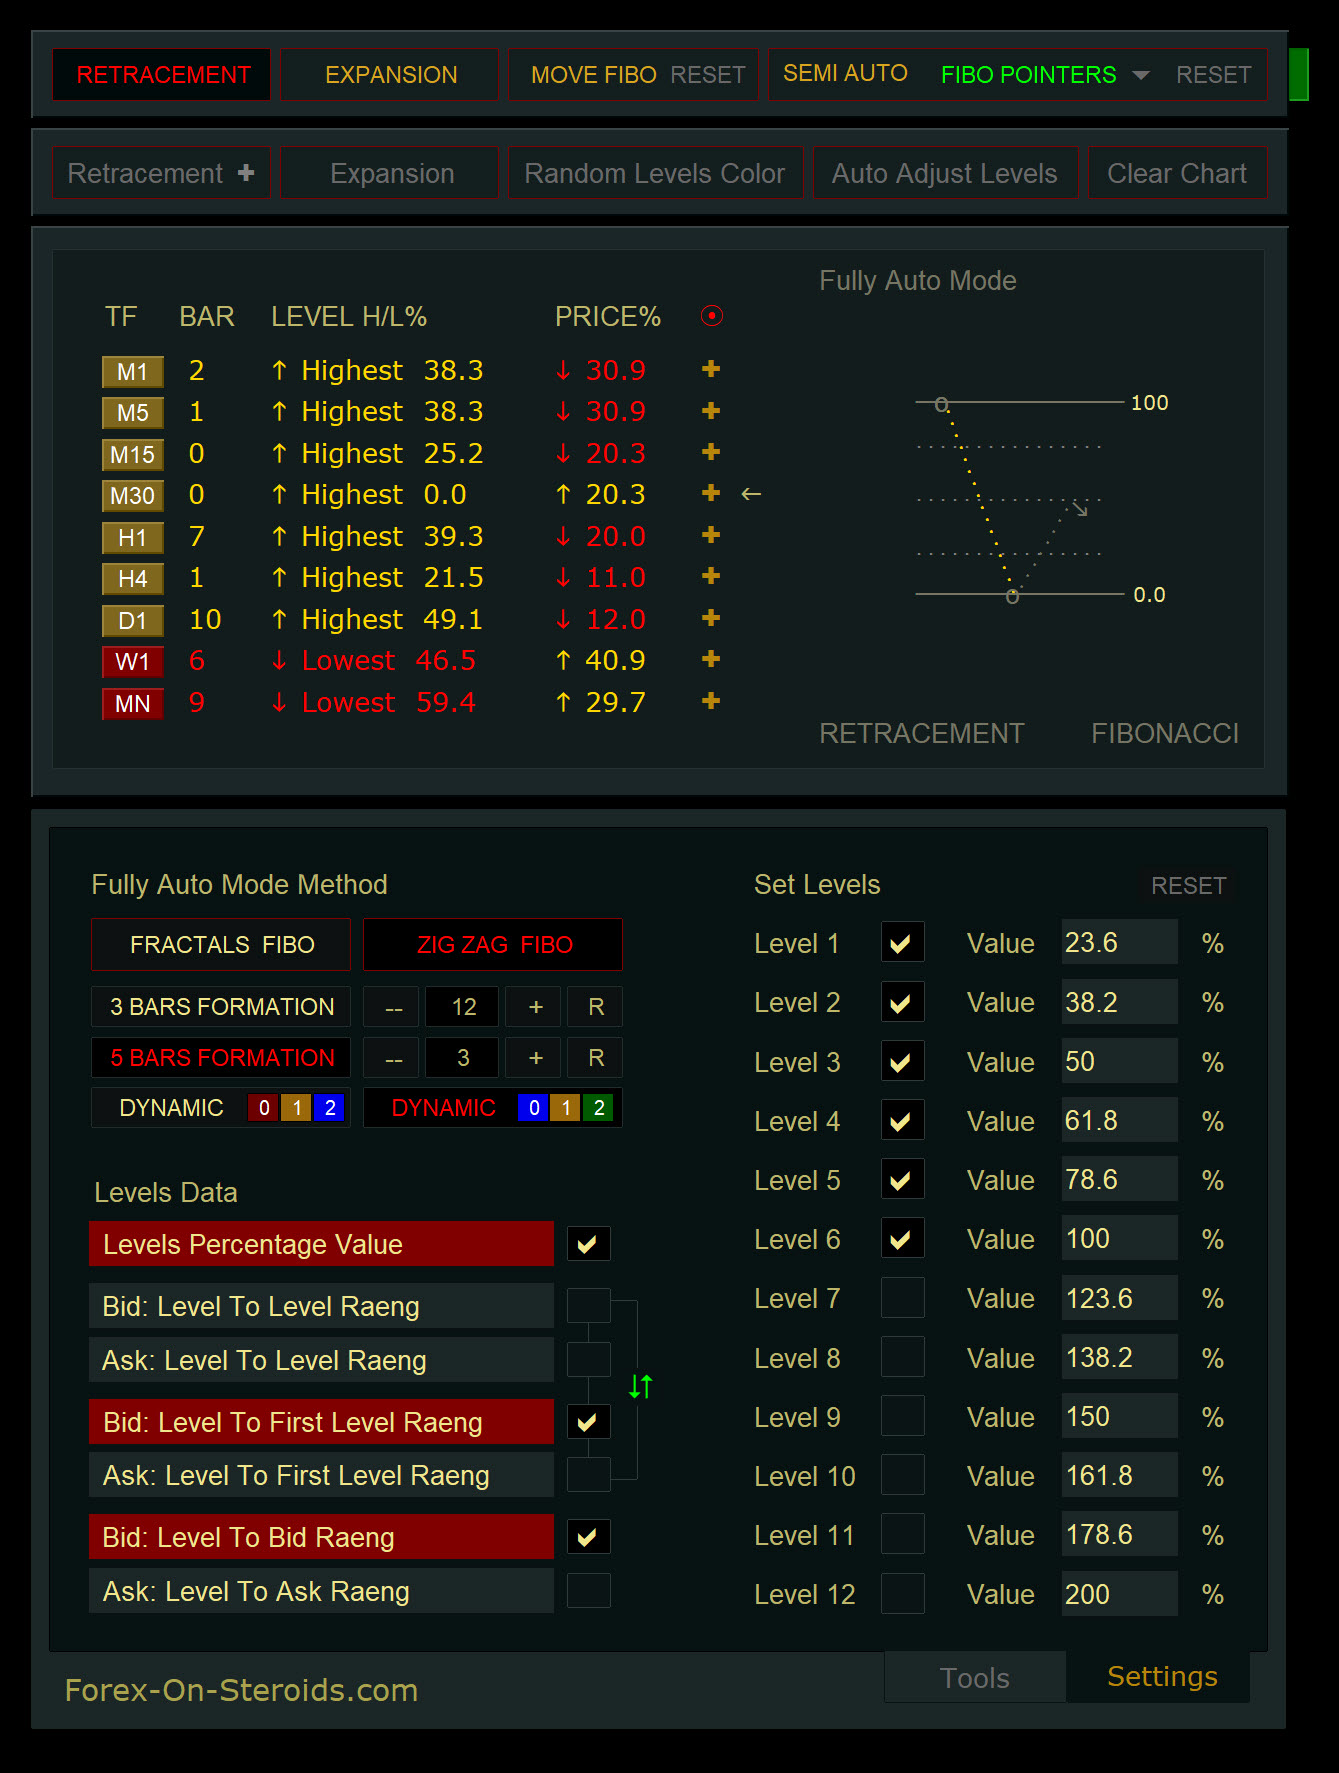Viewport: 1339px width, 1773px height.
Task: Click the green swap arrows icon
Action: [x=640, y=1386]
